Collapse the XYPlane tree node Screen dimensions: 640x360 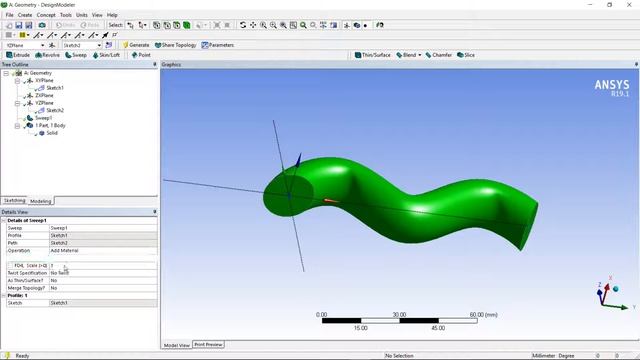pyautogui.click(x=17, y=81)
